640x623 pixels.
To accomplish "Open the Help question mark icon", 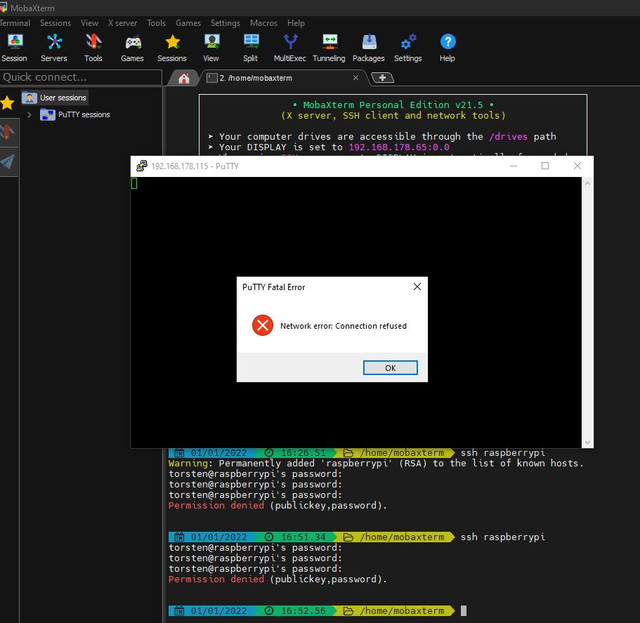I will (447, 48).
